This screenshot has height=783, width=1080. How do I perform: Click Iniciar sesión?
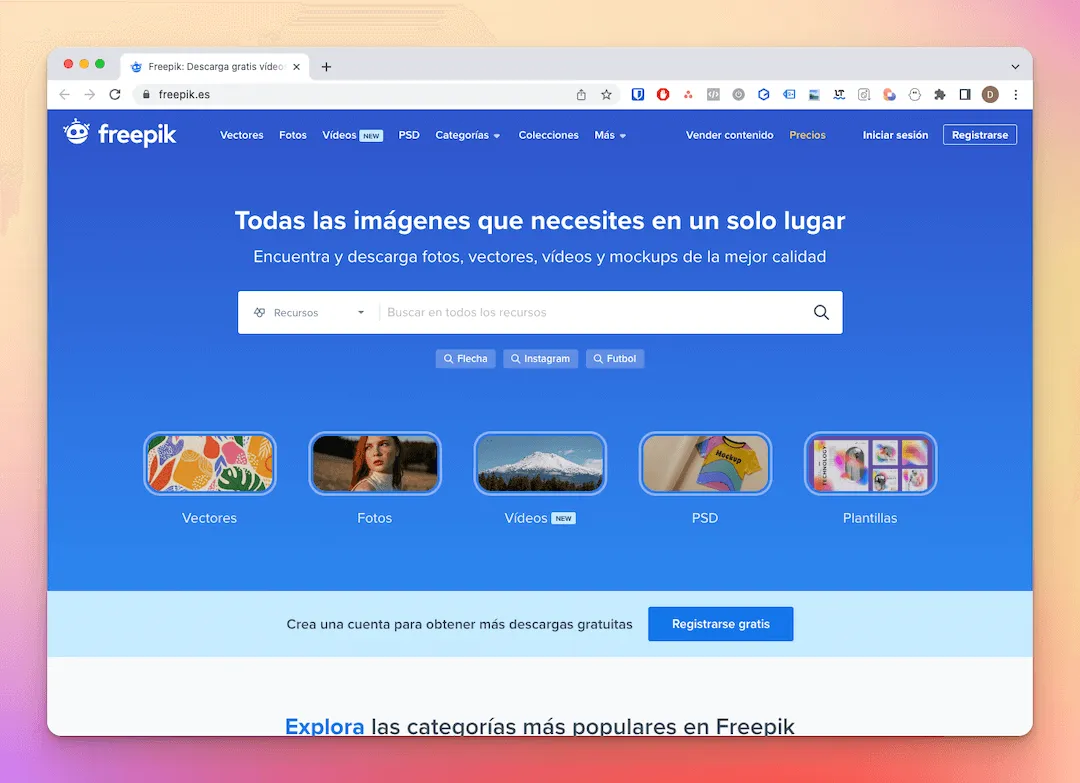(x=895, y=135)
